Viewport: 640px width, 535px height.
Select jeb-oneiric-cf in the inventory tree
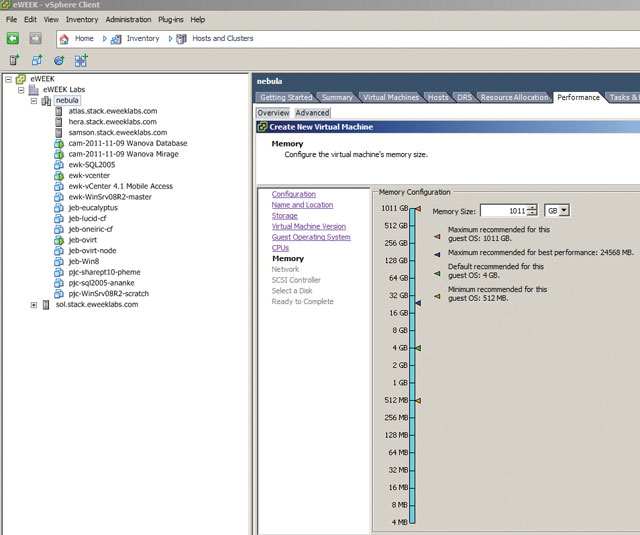[x=91, y=229]
